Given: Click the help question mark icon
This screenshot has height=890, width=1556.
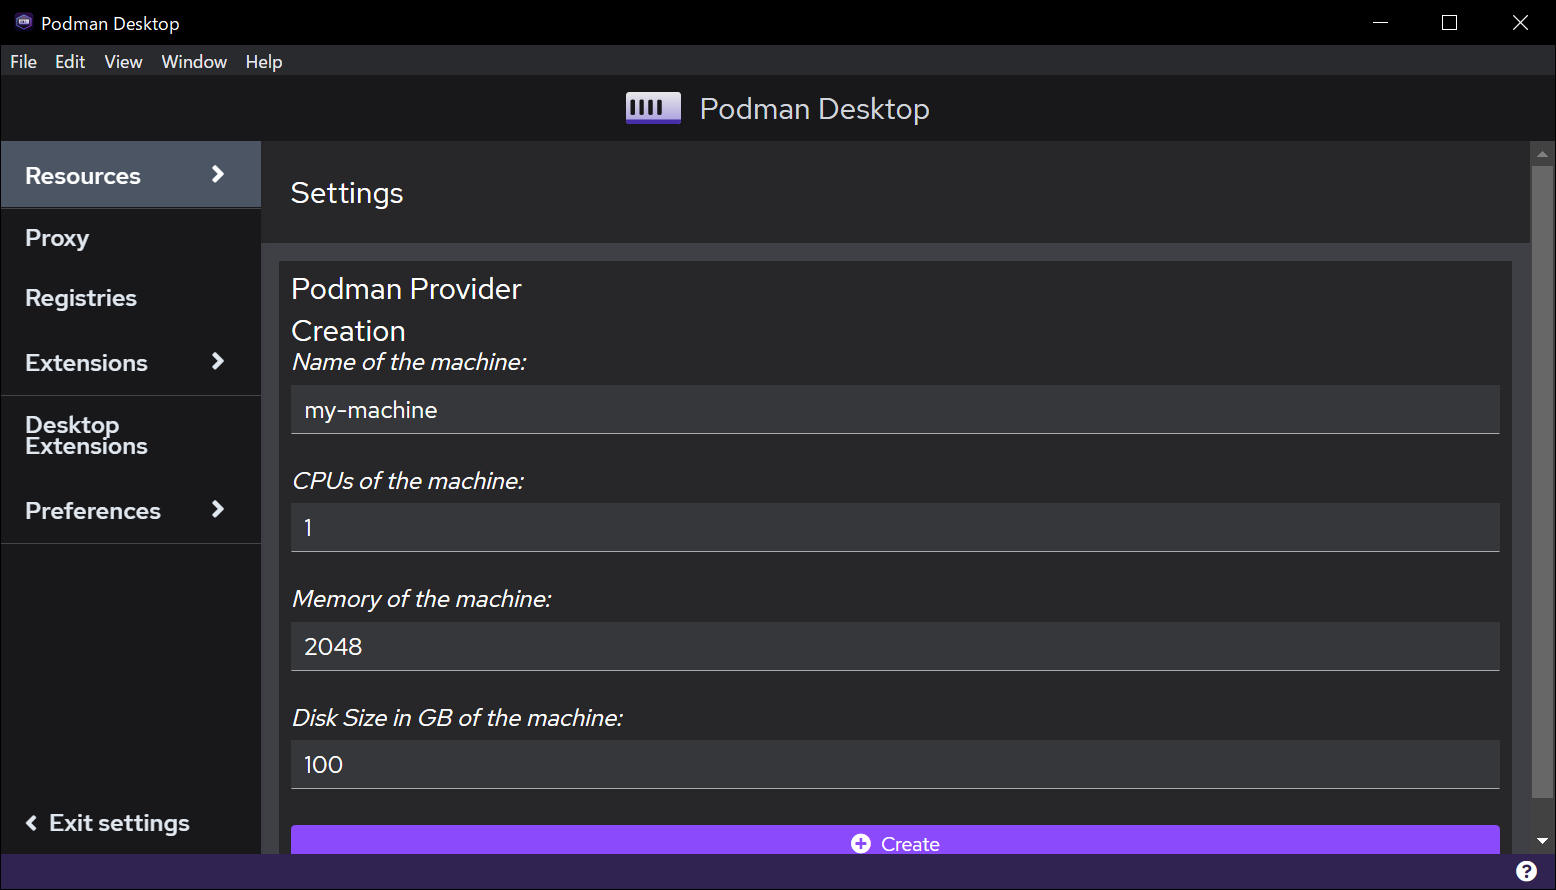Looking at the screenshot, I should (x=1526, y=871).
